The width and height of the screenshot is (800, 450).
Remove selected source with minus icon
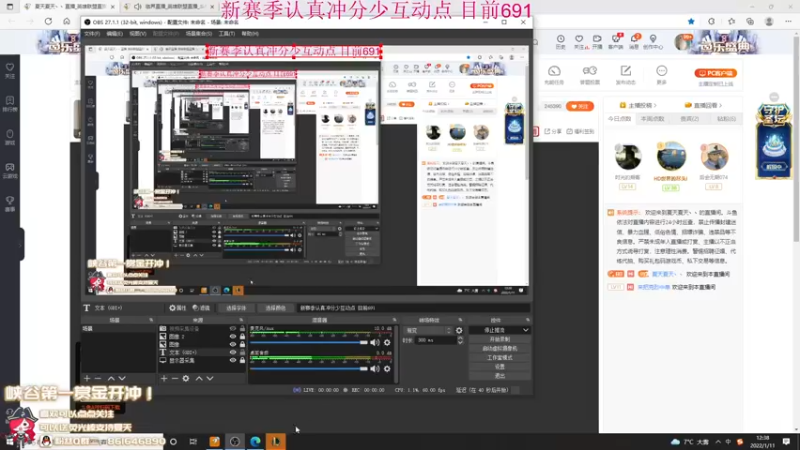tap(174, 379)
